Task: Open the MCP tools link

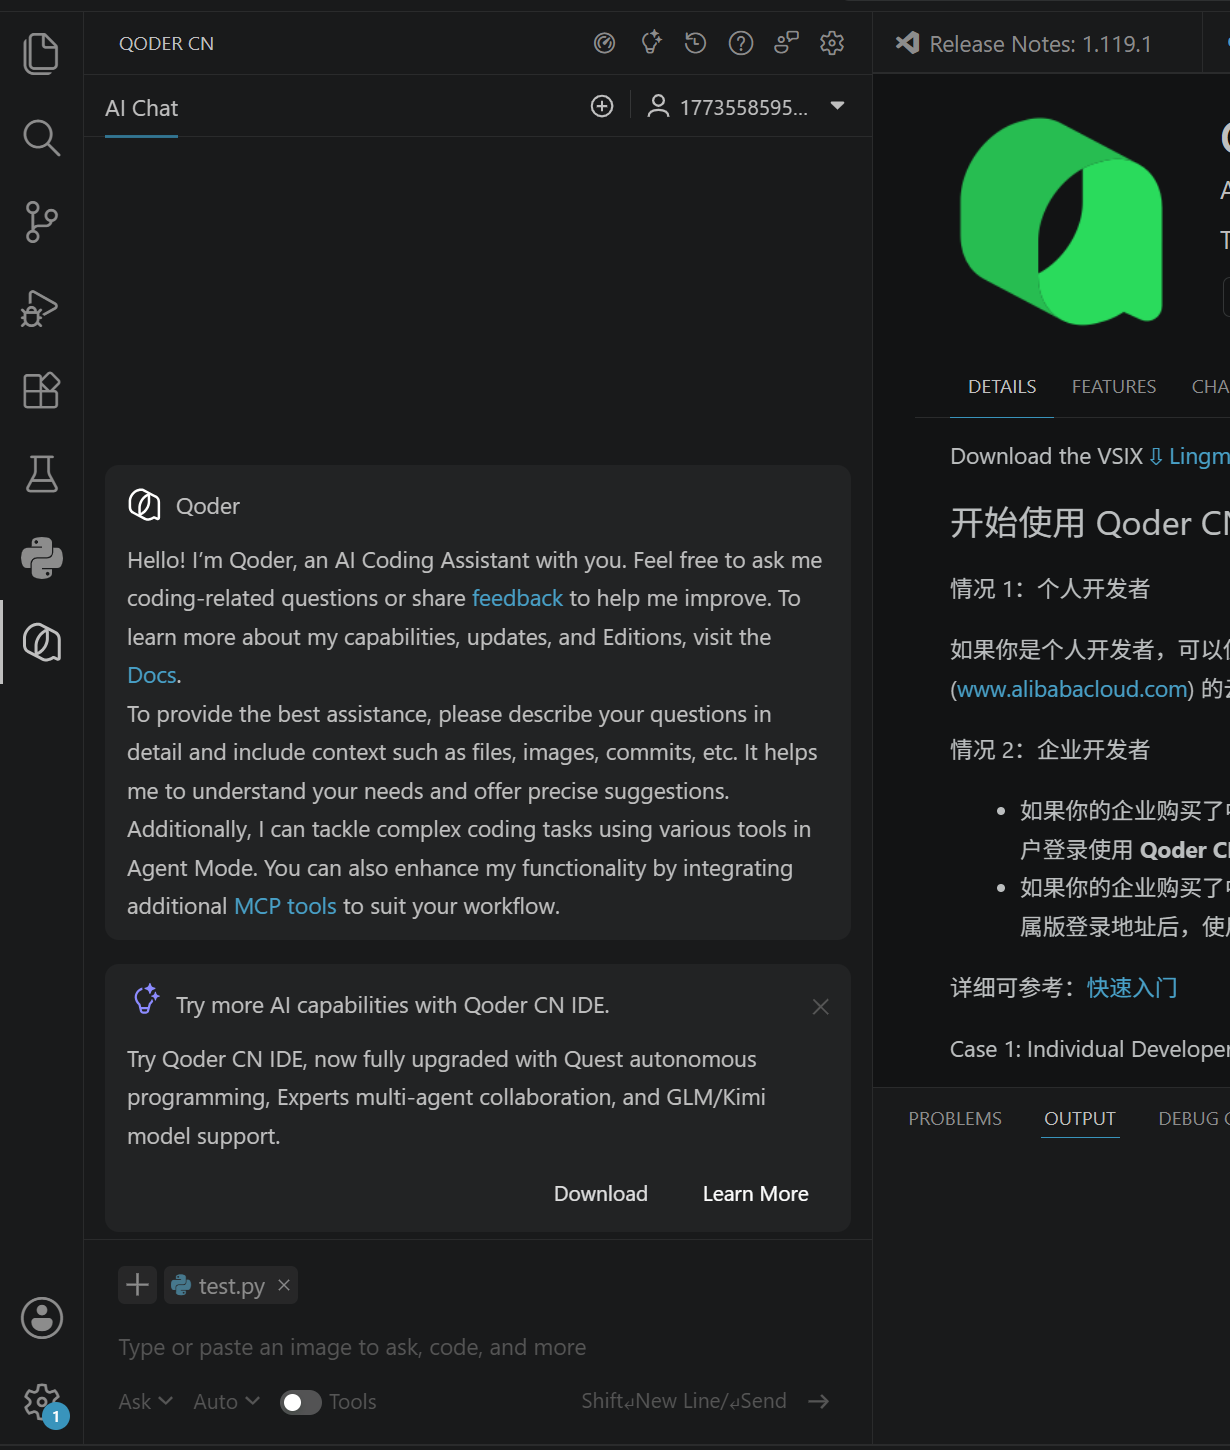Action: (x=285, y=906)
